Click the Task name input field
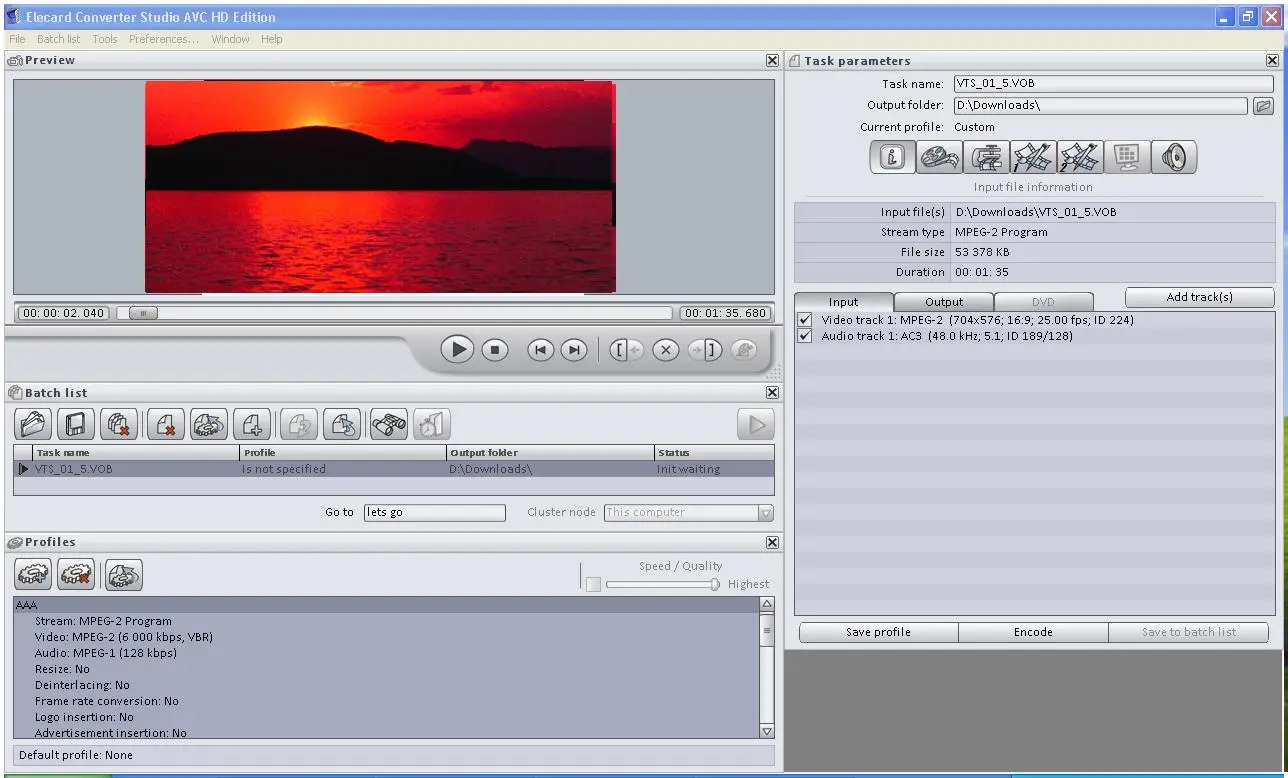The height and width of the screenshot is (778, 1288). tap(1113, 84)
